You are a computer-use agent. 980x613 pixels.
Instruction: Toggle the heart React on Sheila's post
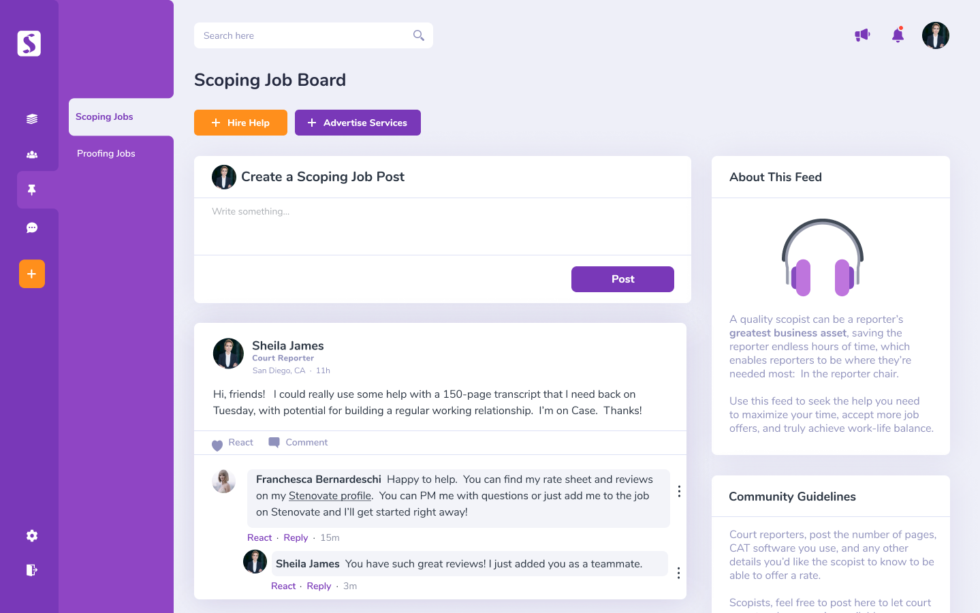218,444
